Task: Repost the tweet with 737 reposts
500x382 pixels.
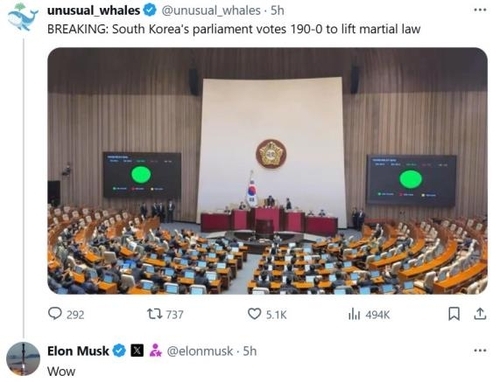Action: click(155, 314)
